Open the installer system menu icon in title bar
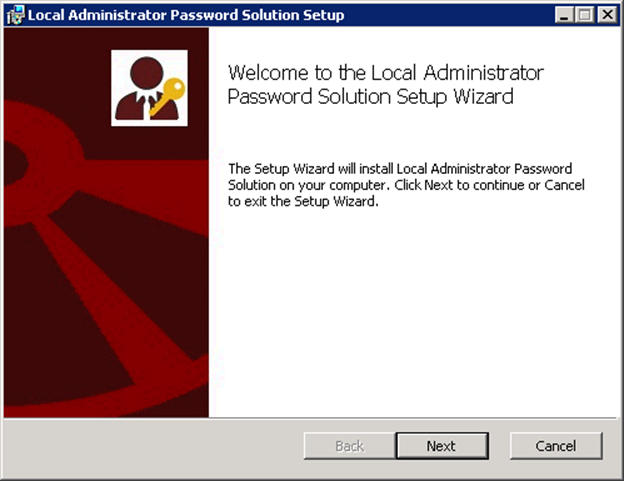The image size is (624, 481). pos(16,15)
